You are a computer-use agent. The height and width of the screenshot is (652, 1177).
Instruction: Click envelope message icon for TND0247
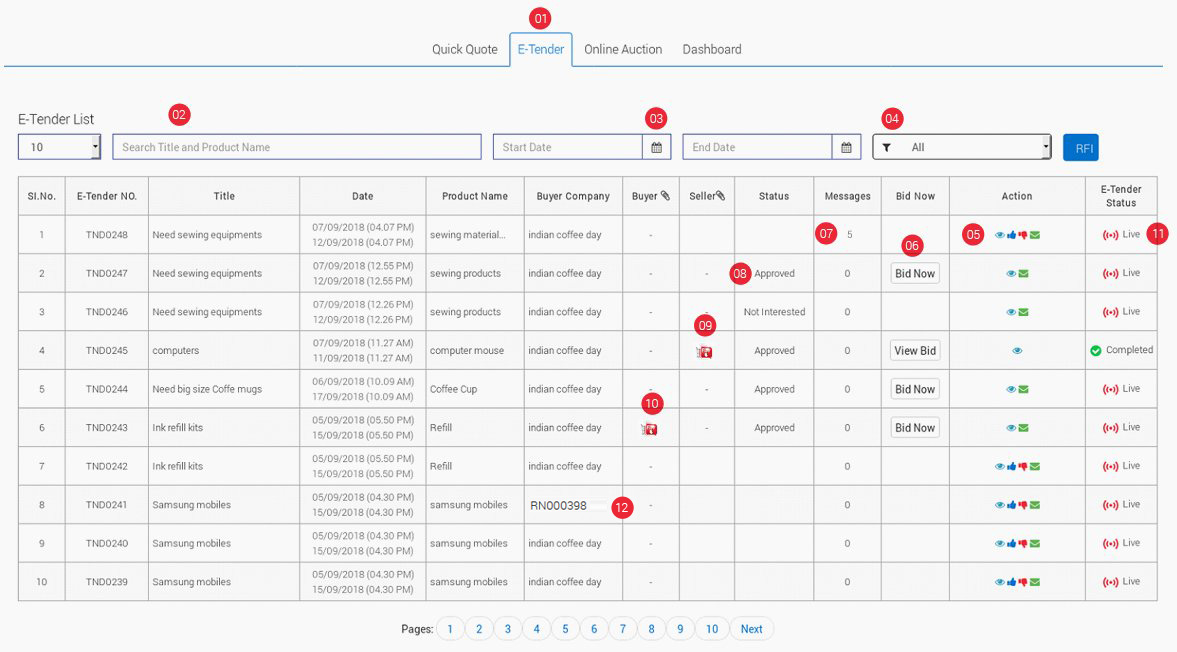point(1023,274)
